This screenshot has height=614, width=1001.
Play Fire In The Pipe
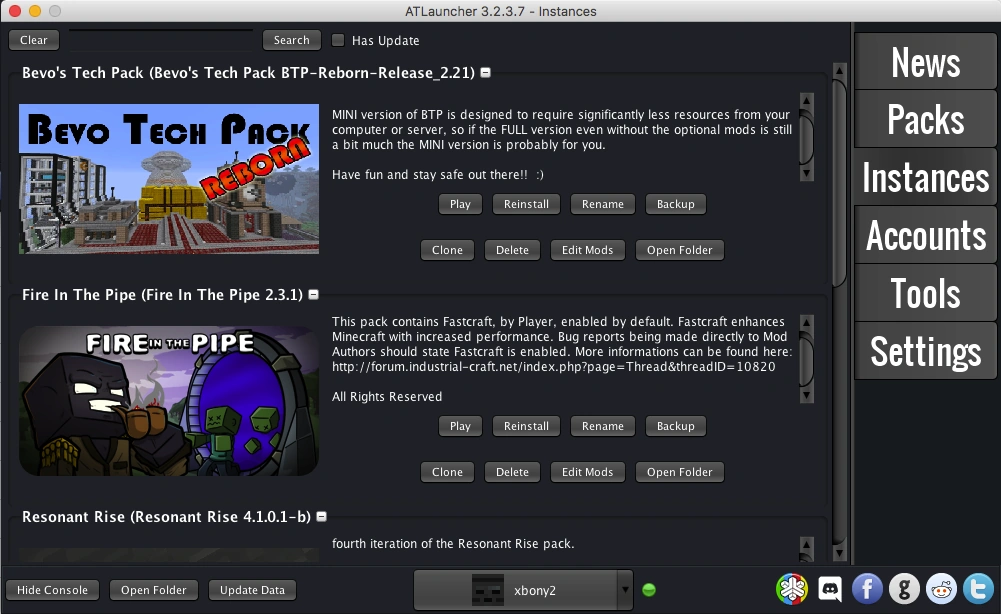coord(460,426)
